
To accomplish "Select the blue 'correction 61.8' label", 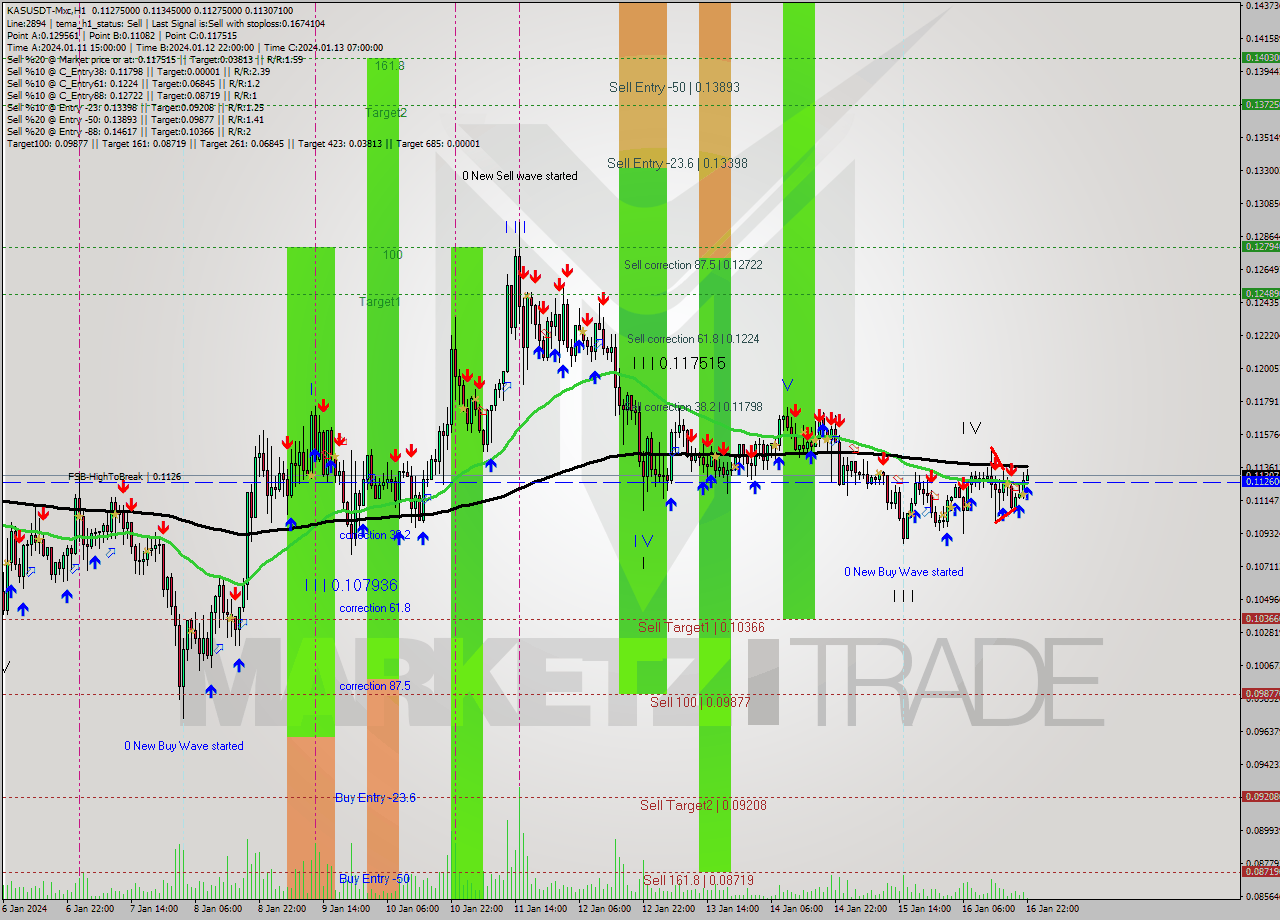I will pos(374,608).
